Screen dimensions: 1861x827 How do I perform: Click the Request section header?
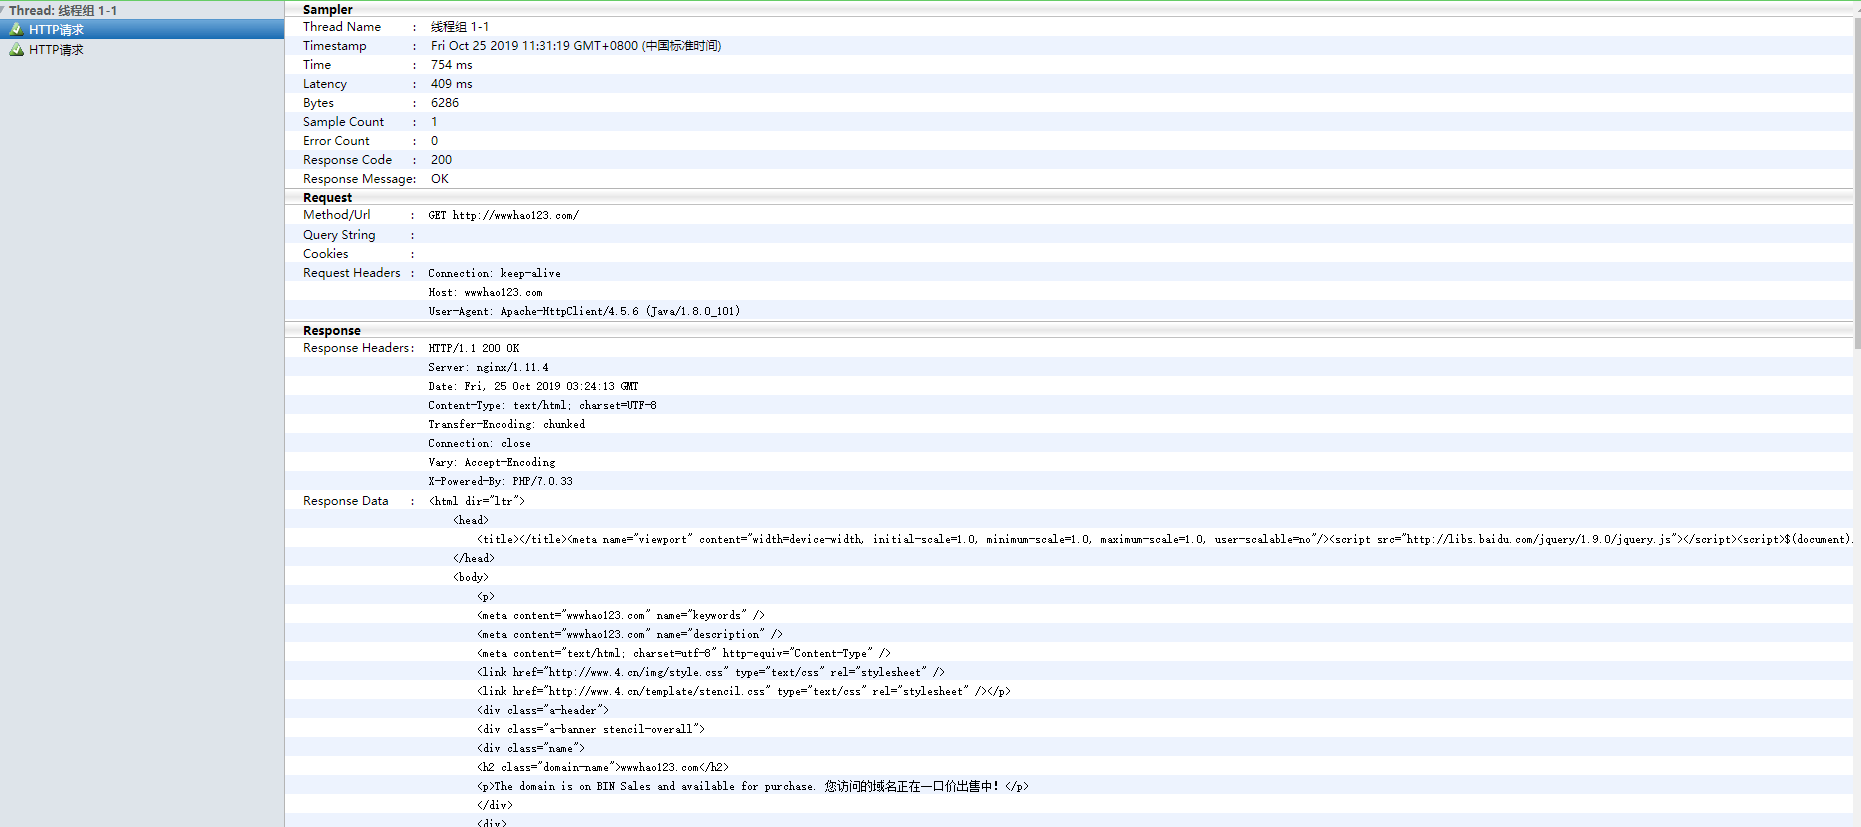coord(327,197)
